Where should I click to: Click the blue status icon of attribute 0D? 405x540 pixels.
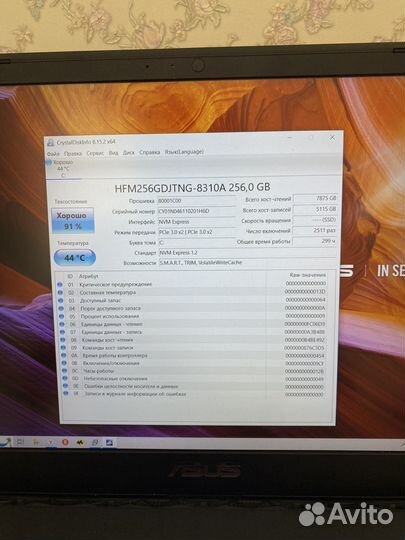[x=65, y=378]
